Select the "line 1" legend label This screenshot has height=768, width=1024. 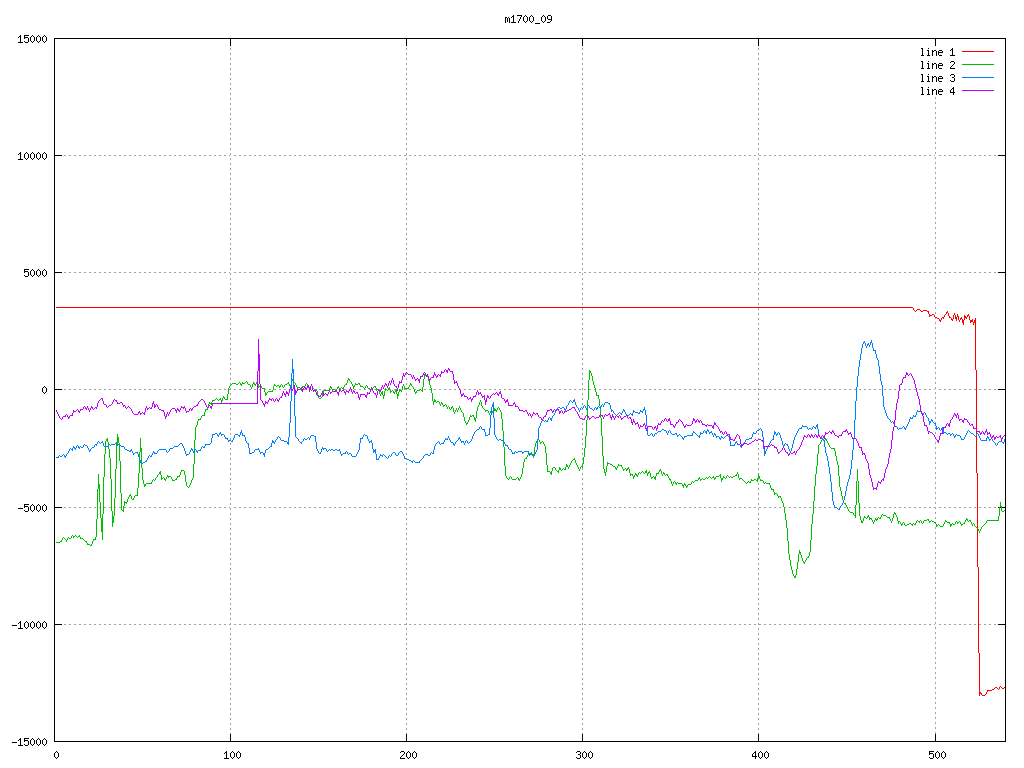pos(937,52)
